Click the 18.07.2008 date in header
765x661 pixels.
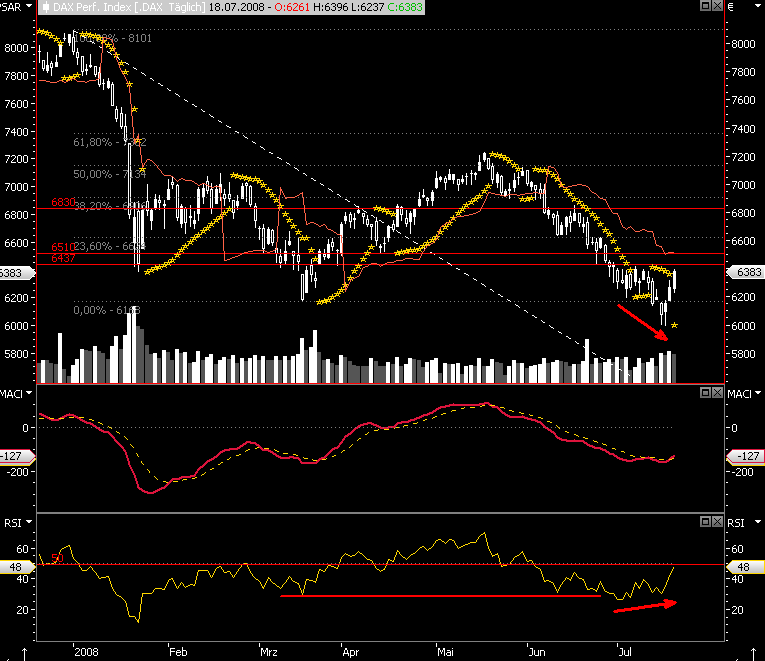[236, 7]
